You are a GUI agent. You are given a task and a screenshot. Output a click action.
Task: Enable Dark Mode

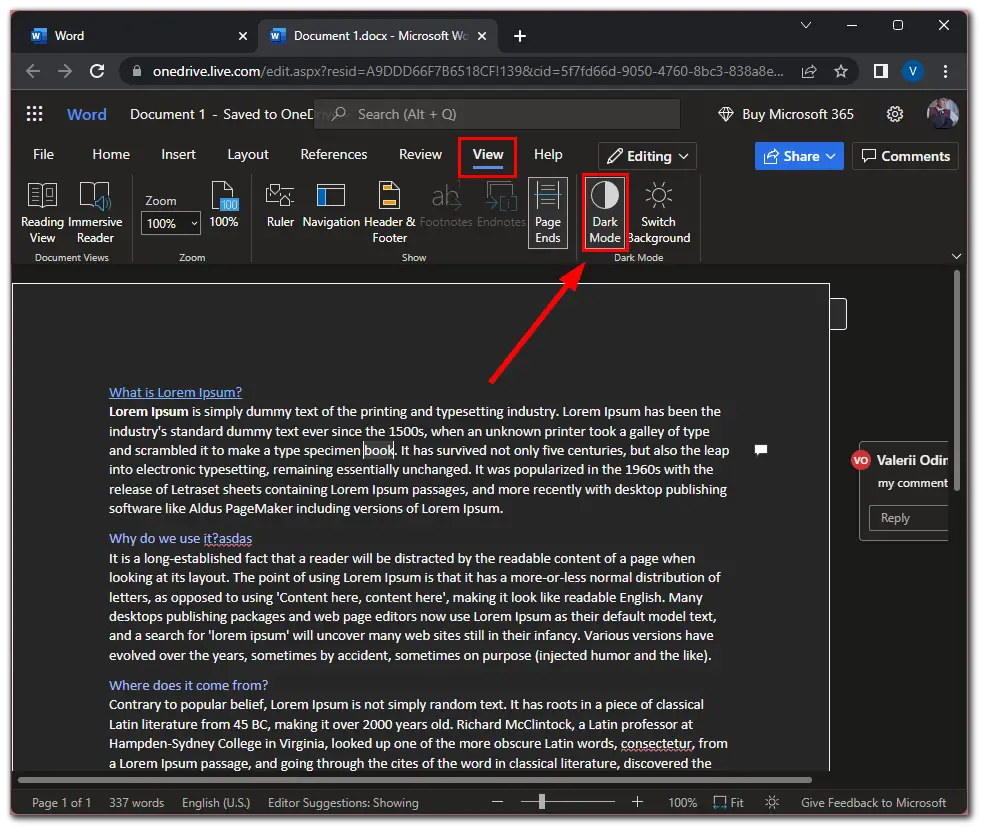click(x=605, y=211)
